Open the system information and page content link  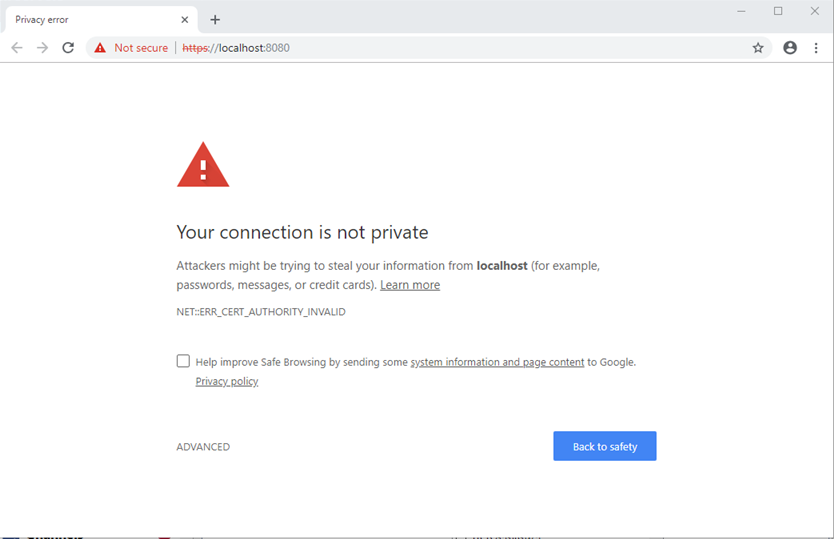pos(497,362)
